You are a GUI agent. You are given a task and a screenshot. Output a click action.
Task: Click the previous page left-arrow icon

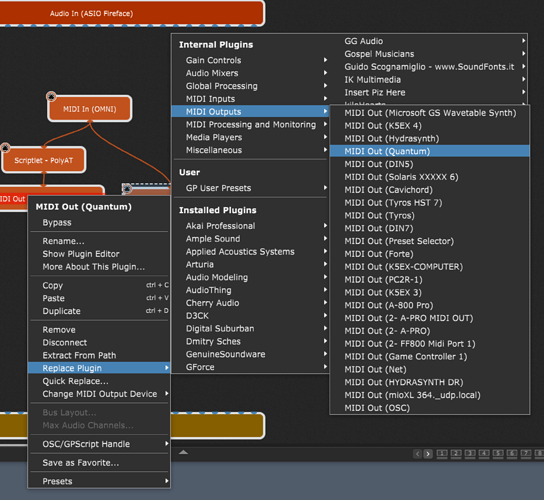(417, 454)
